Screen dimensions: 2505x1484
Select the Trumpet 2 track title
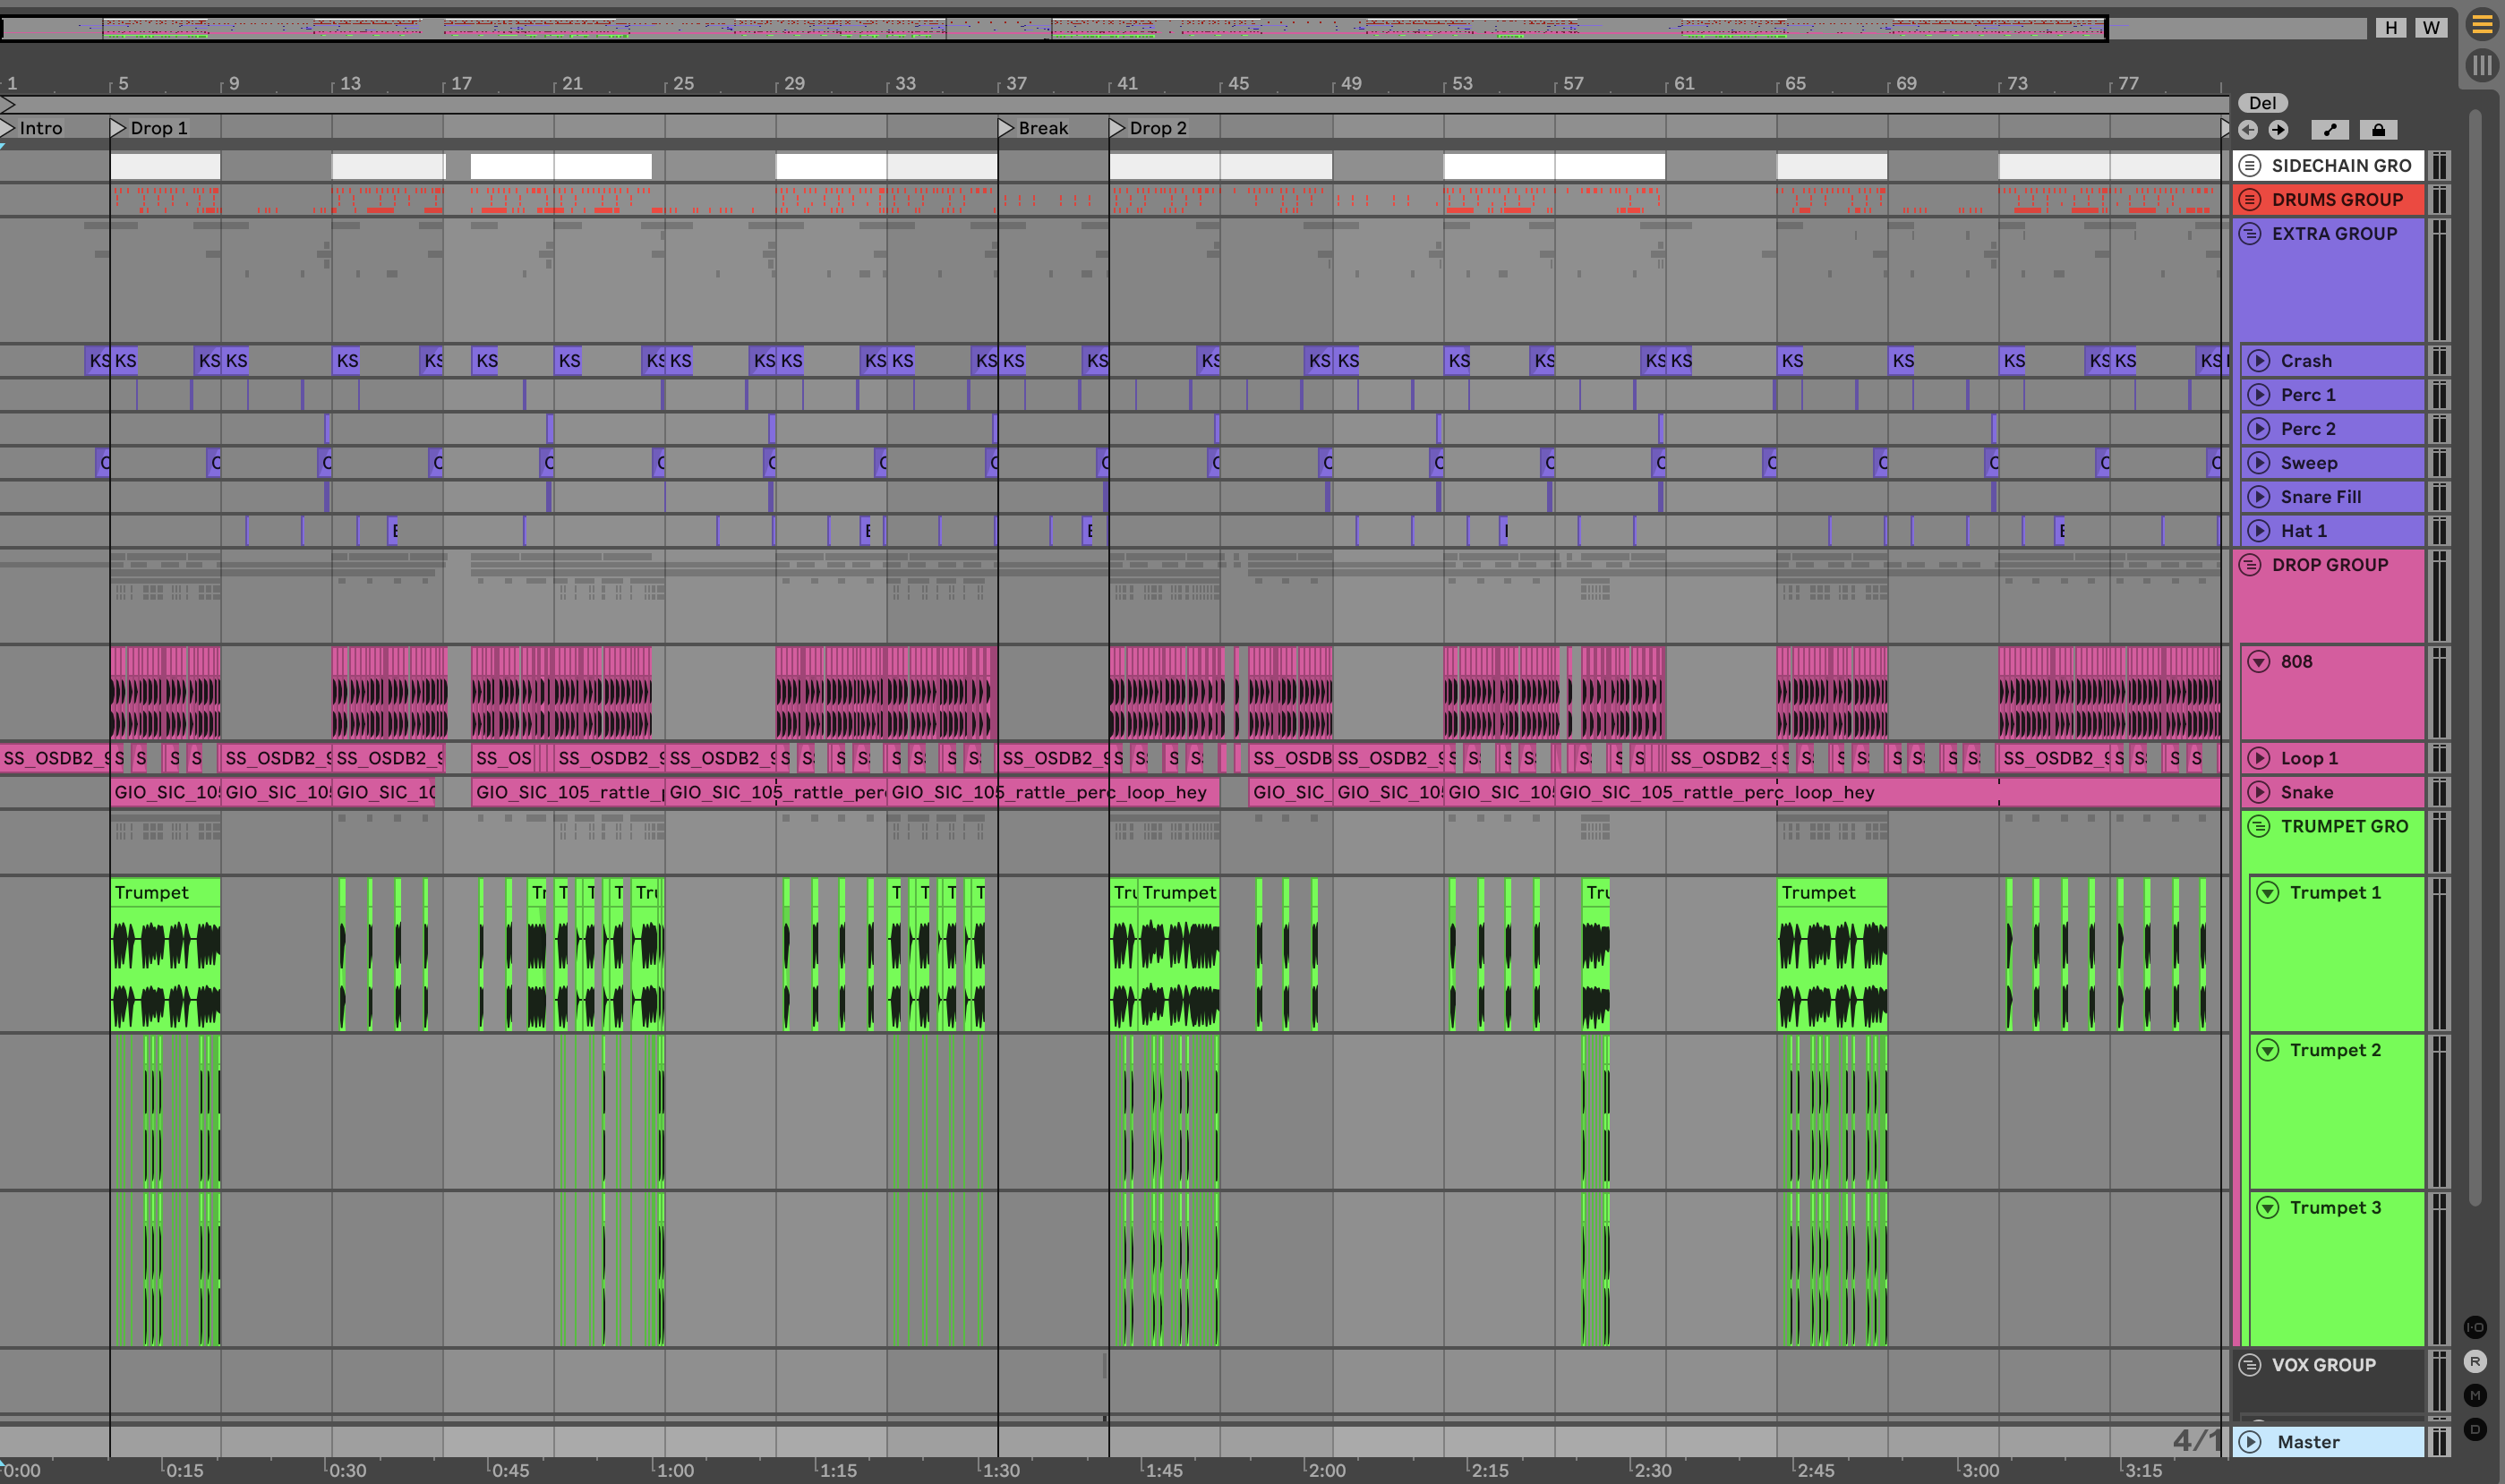tap(2335, 1050)
